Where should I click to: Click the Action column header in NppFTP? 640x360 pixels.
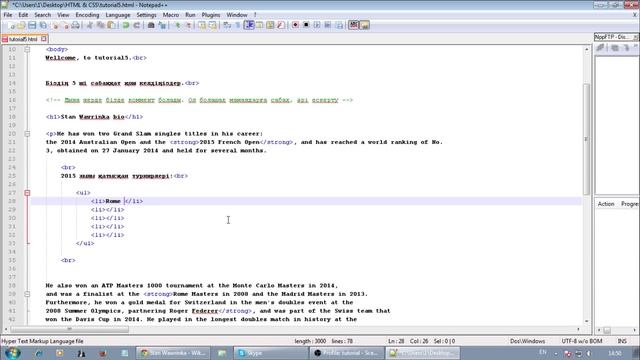[x=606, y=204]
